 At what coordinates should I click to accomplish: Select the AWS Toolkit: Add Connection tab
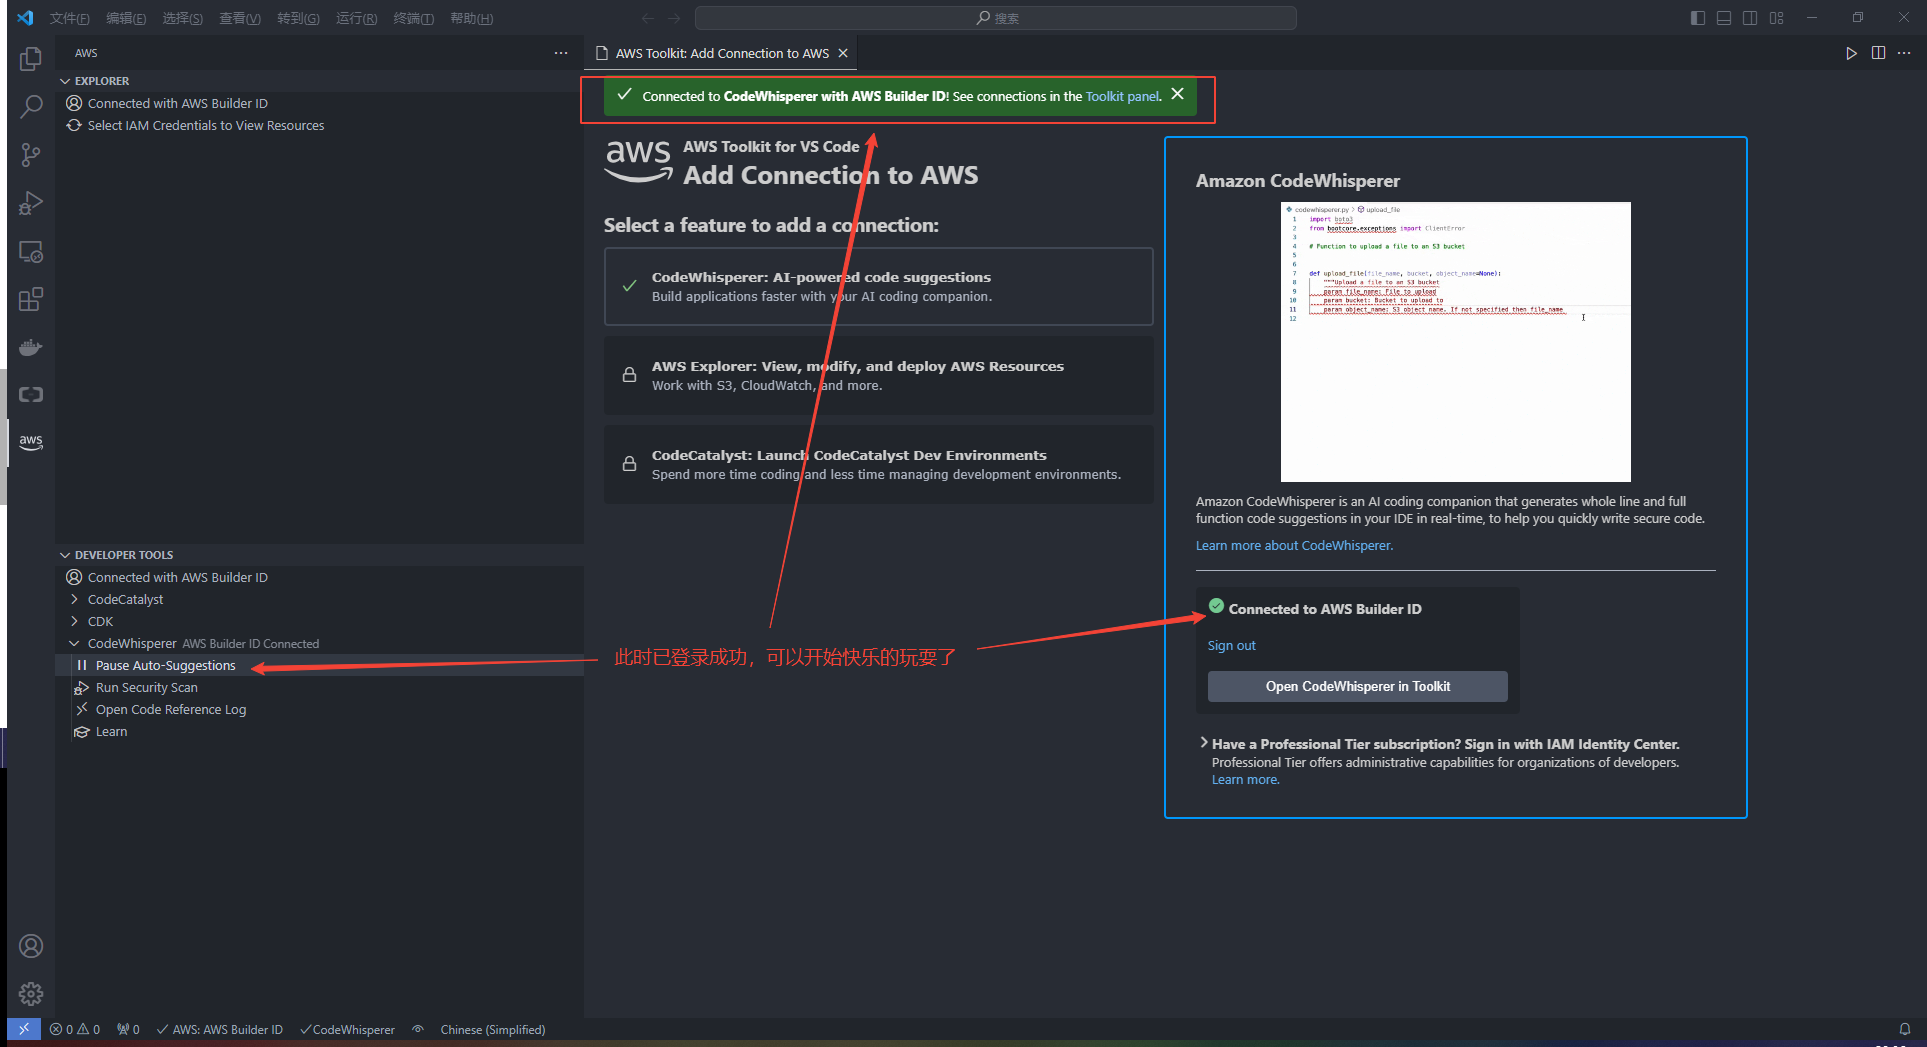722,53
